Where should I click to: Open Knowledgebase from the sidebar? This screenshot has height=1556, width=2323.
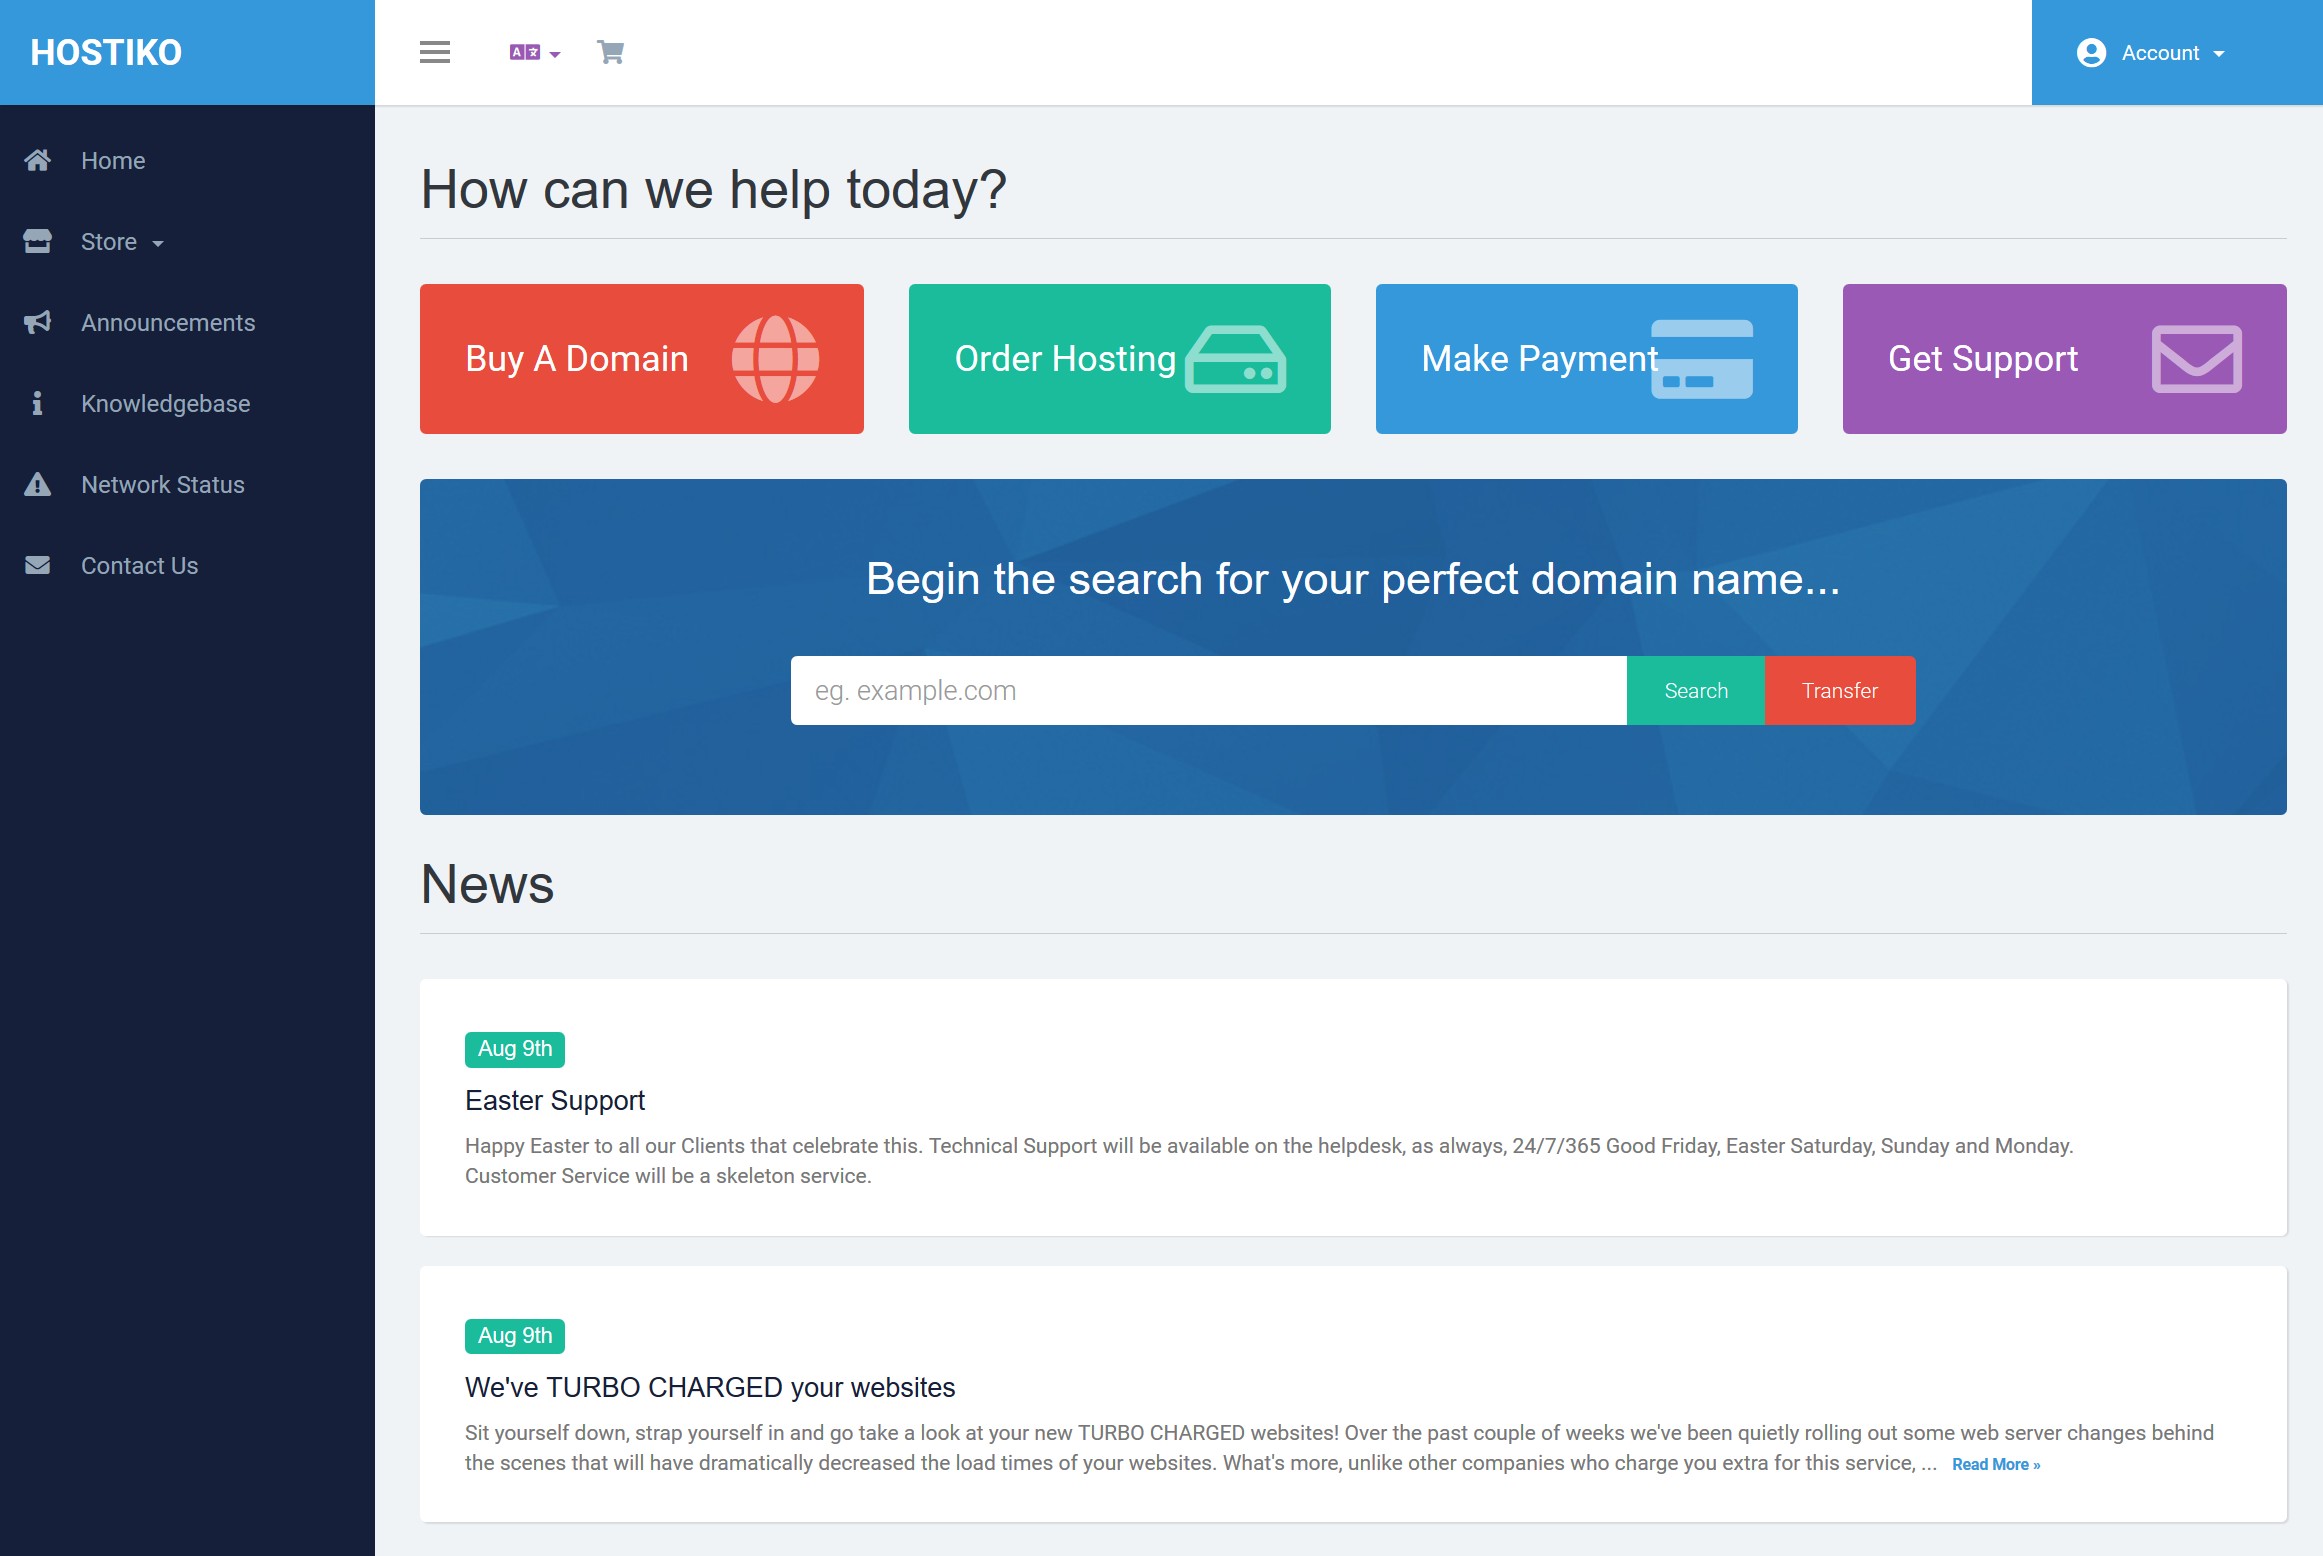point(165,404)
